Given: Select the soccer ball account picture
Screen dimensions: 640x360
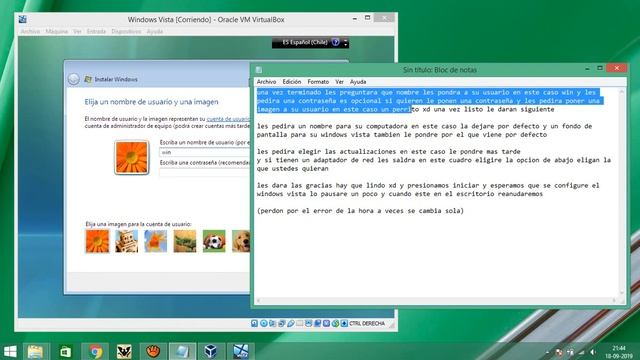Looking at the screenshot, I should coord(214,241).
